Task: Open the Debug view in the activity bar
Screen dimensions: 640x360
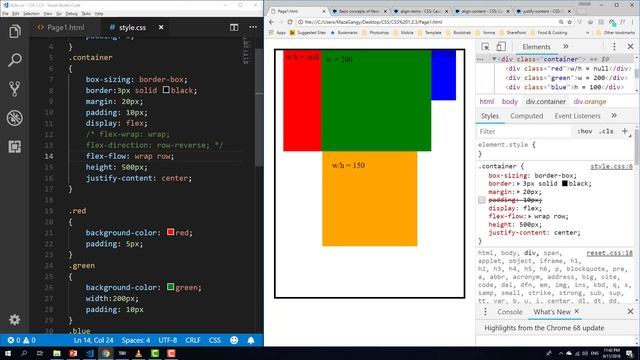Action: pyautogui.click(x=15, y=118)
